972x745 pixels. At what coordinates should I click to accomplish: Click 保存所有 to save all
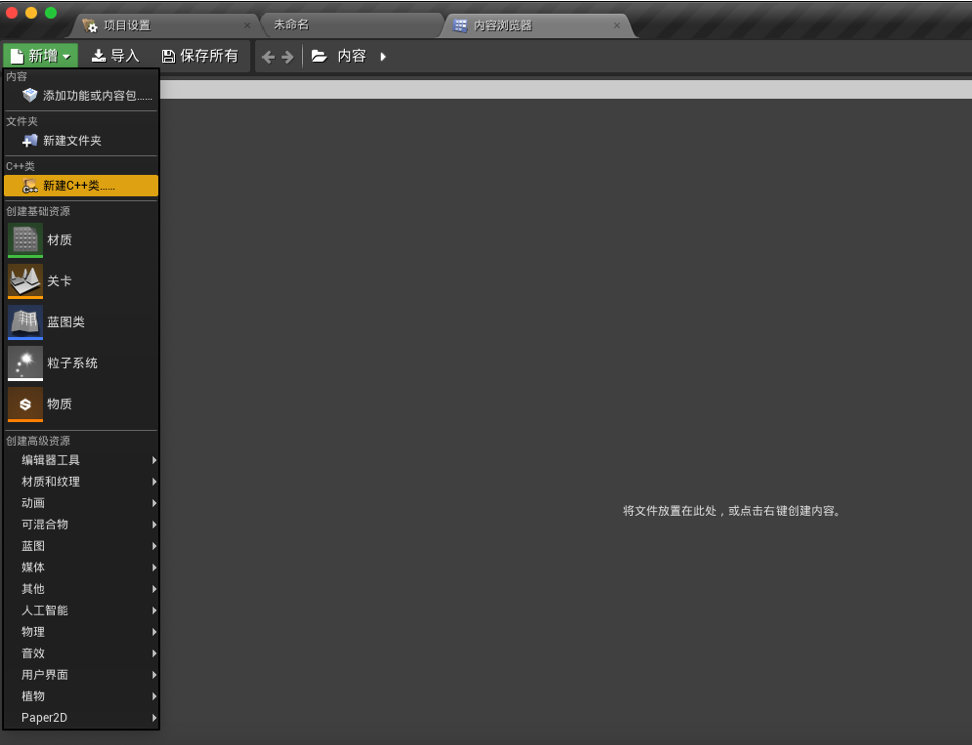point(200,56)
